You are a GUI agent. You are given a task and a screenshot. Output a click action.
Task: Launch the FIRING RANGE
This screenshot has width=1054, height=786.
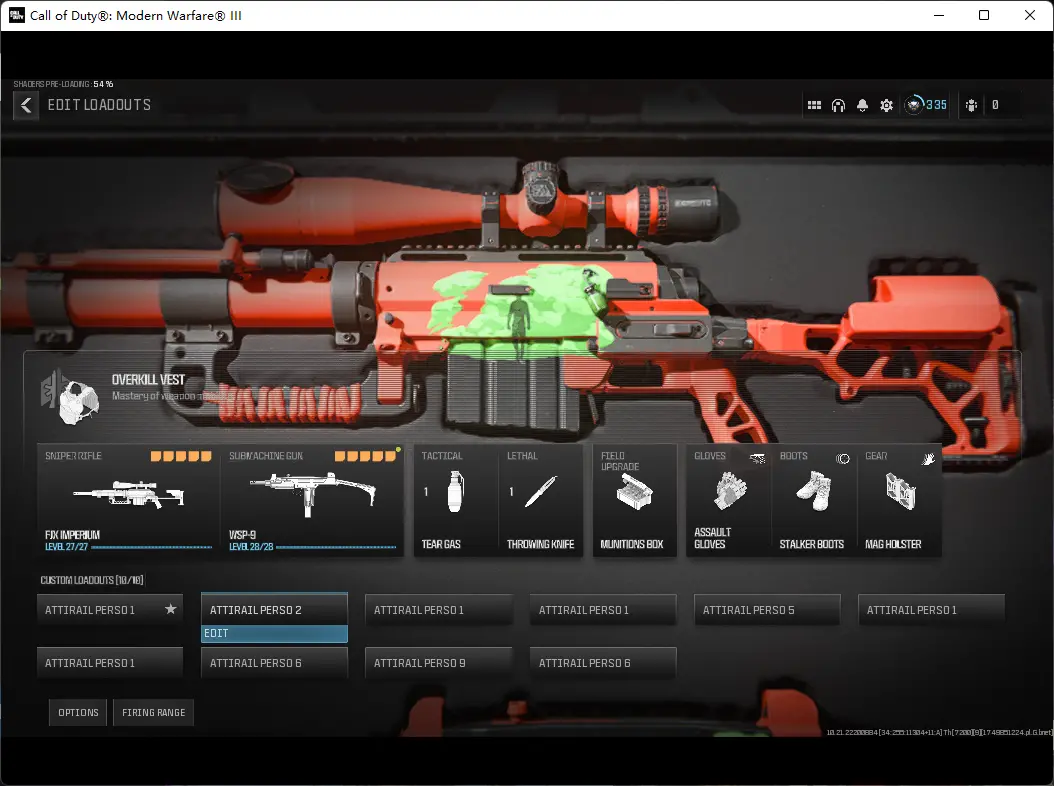click(153, 713)
